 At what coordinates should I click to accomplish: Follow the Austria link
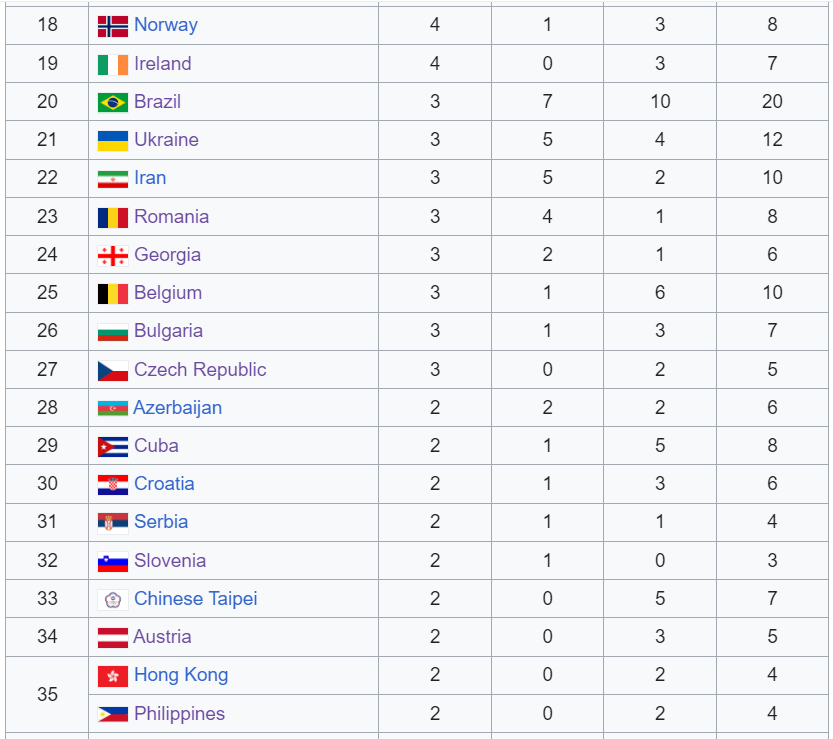[162, 636]
